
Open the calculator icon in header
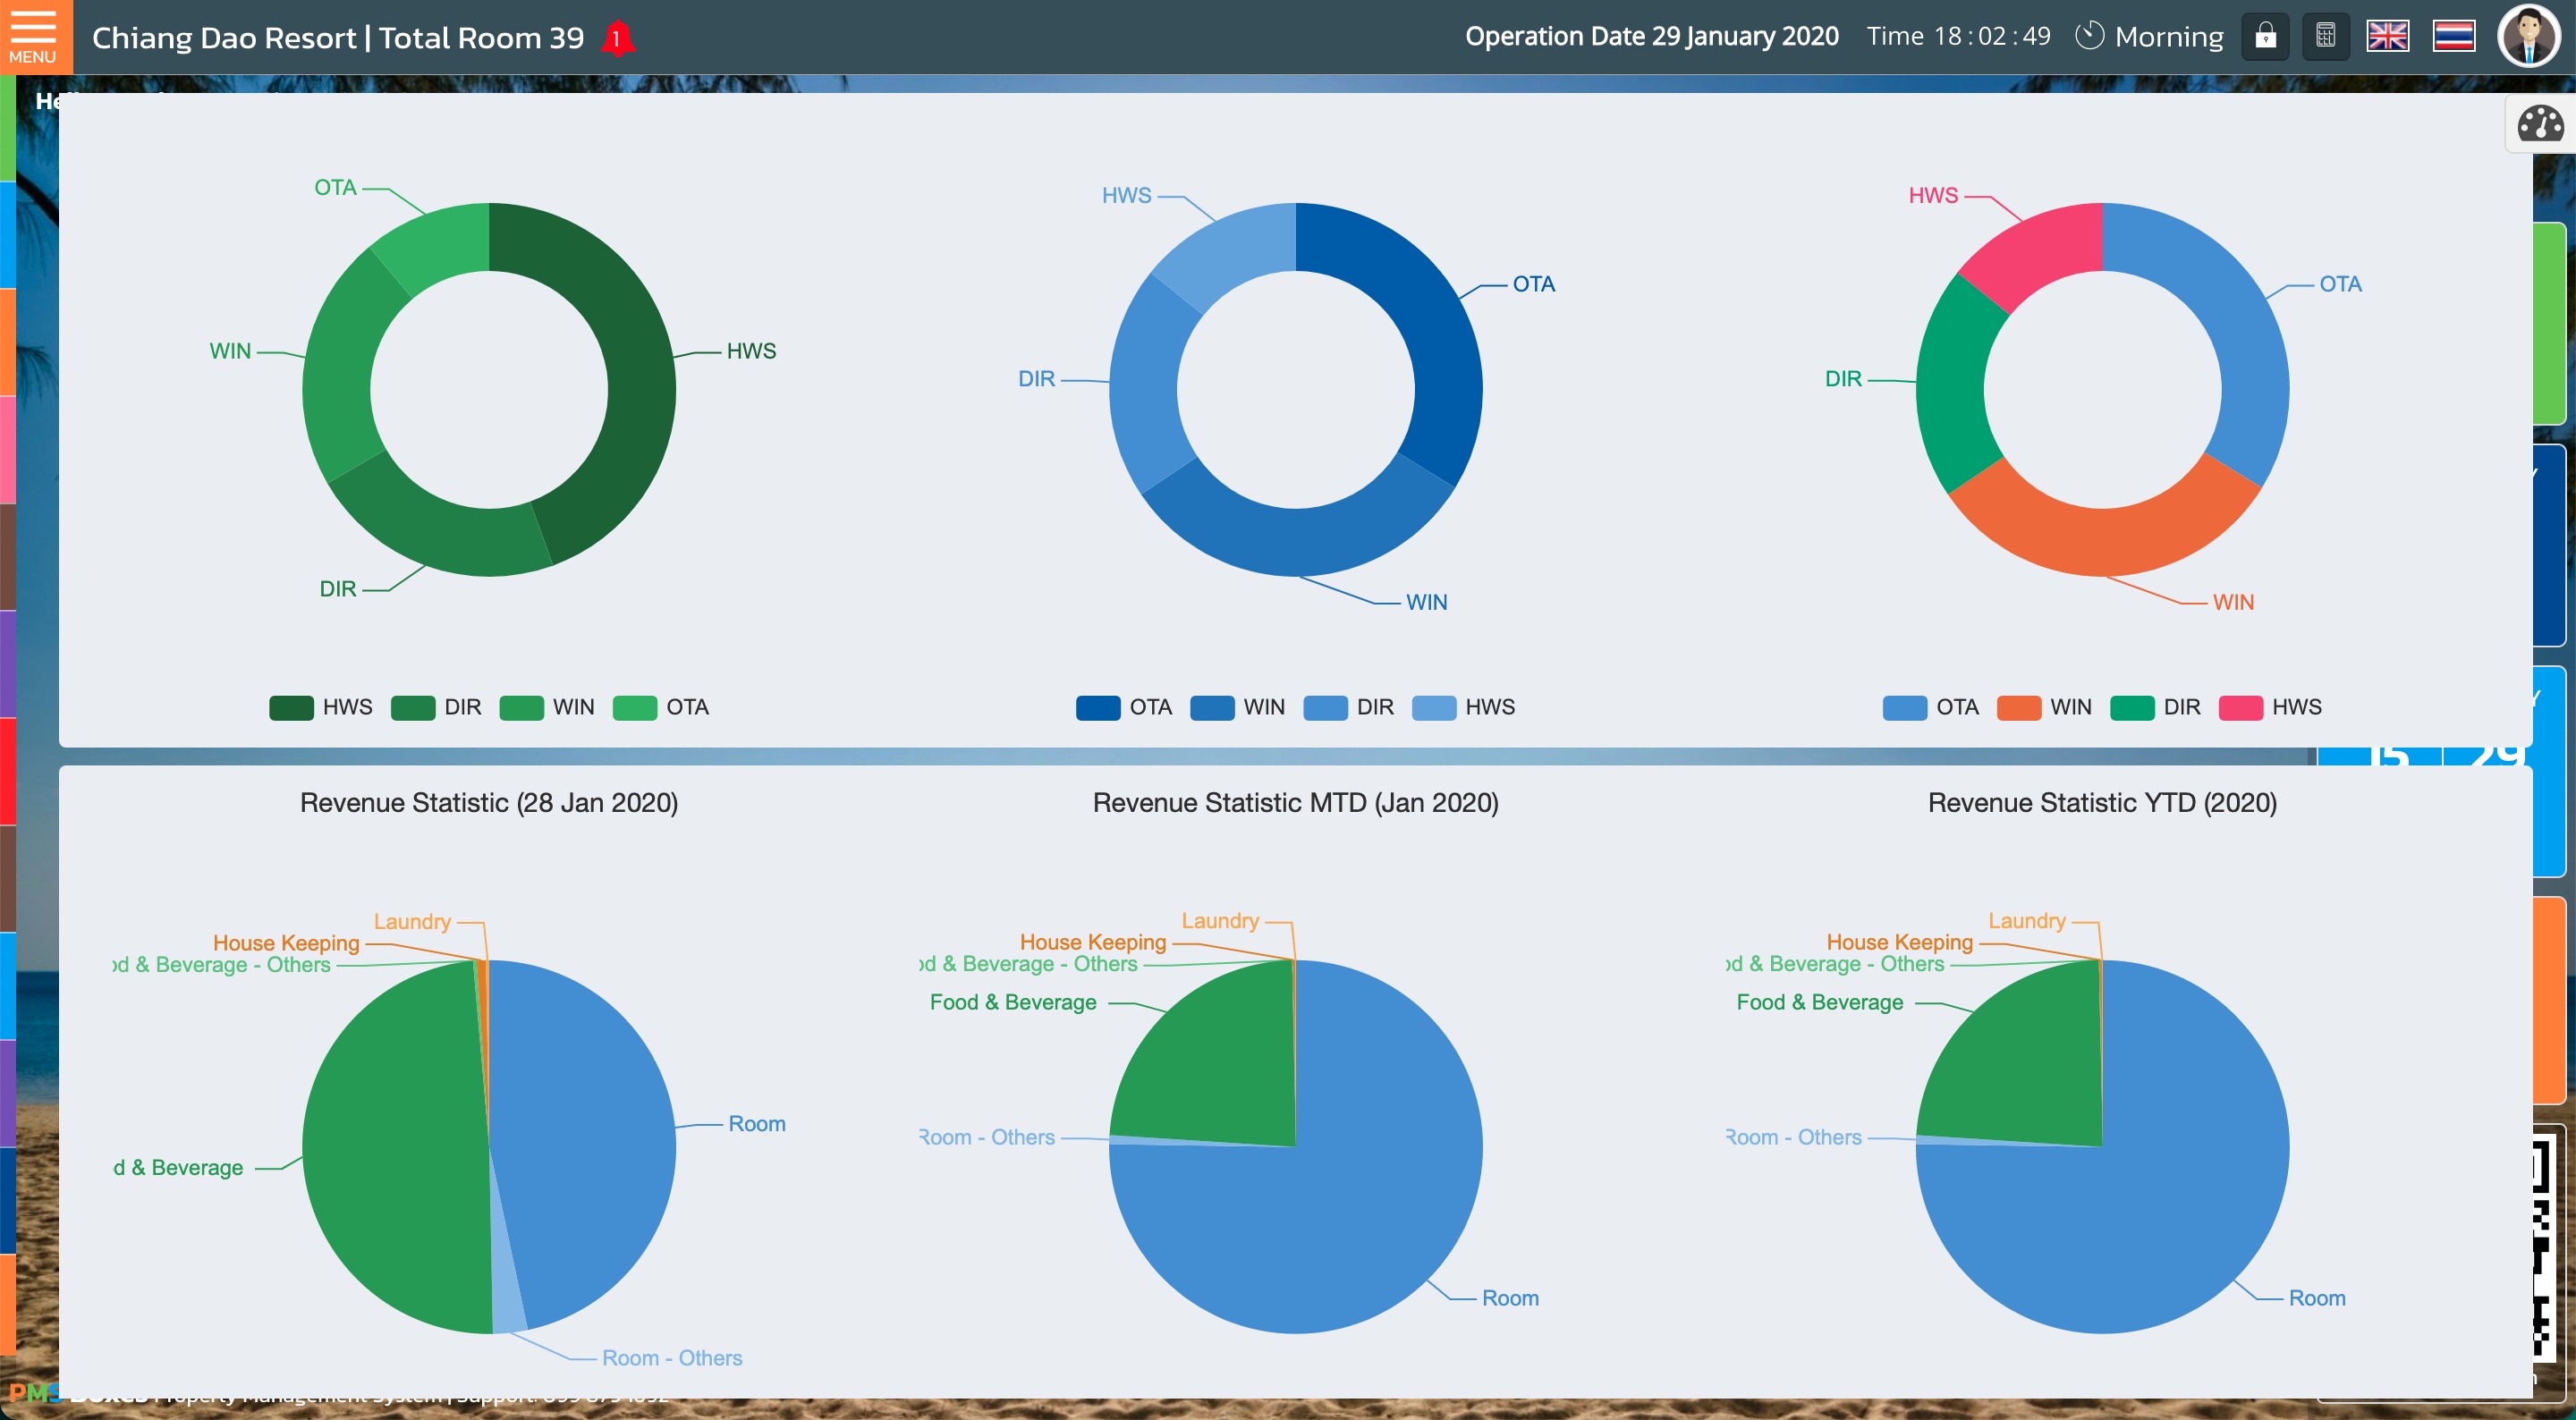2325,37
